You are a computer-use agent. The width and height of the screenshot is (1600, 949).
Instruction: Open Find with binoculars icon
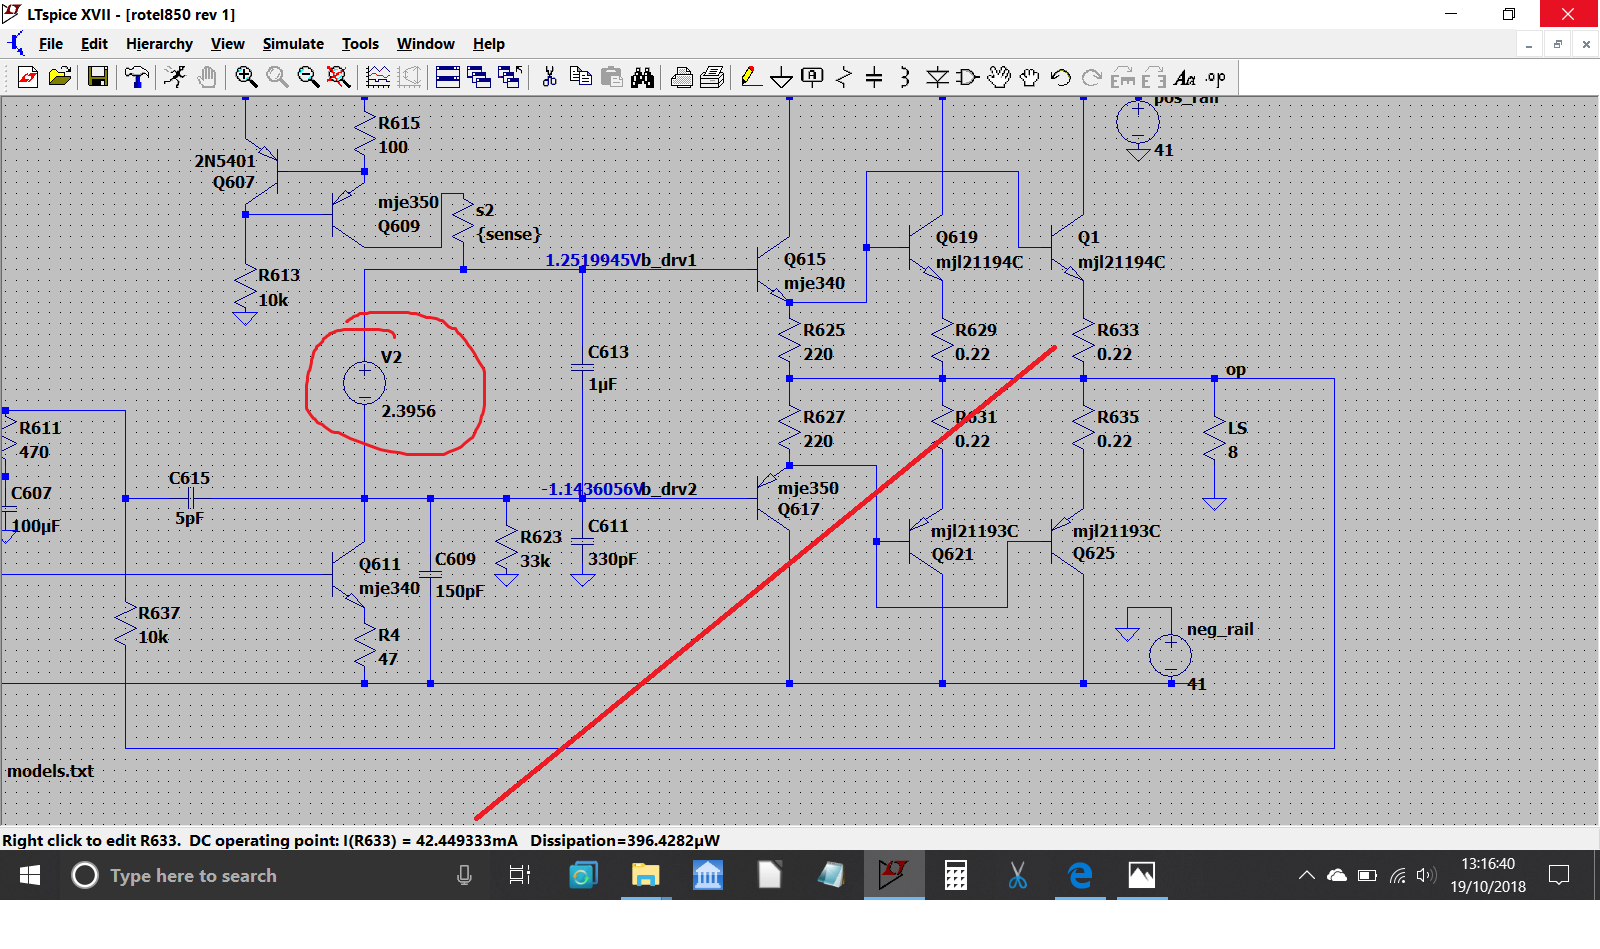[642, 77]
